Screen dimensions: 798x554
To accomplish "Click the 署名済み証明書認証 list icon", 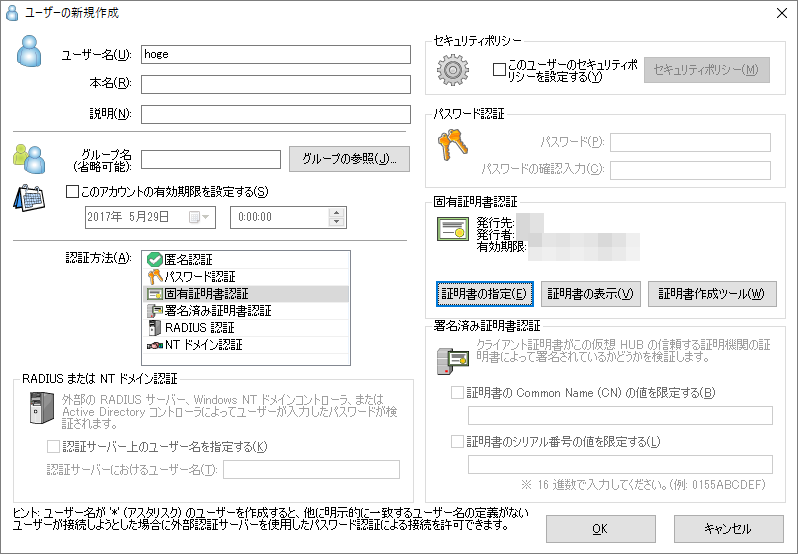I will 154,311.
